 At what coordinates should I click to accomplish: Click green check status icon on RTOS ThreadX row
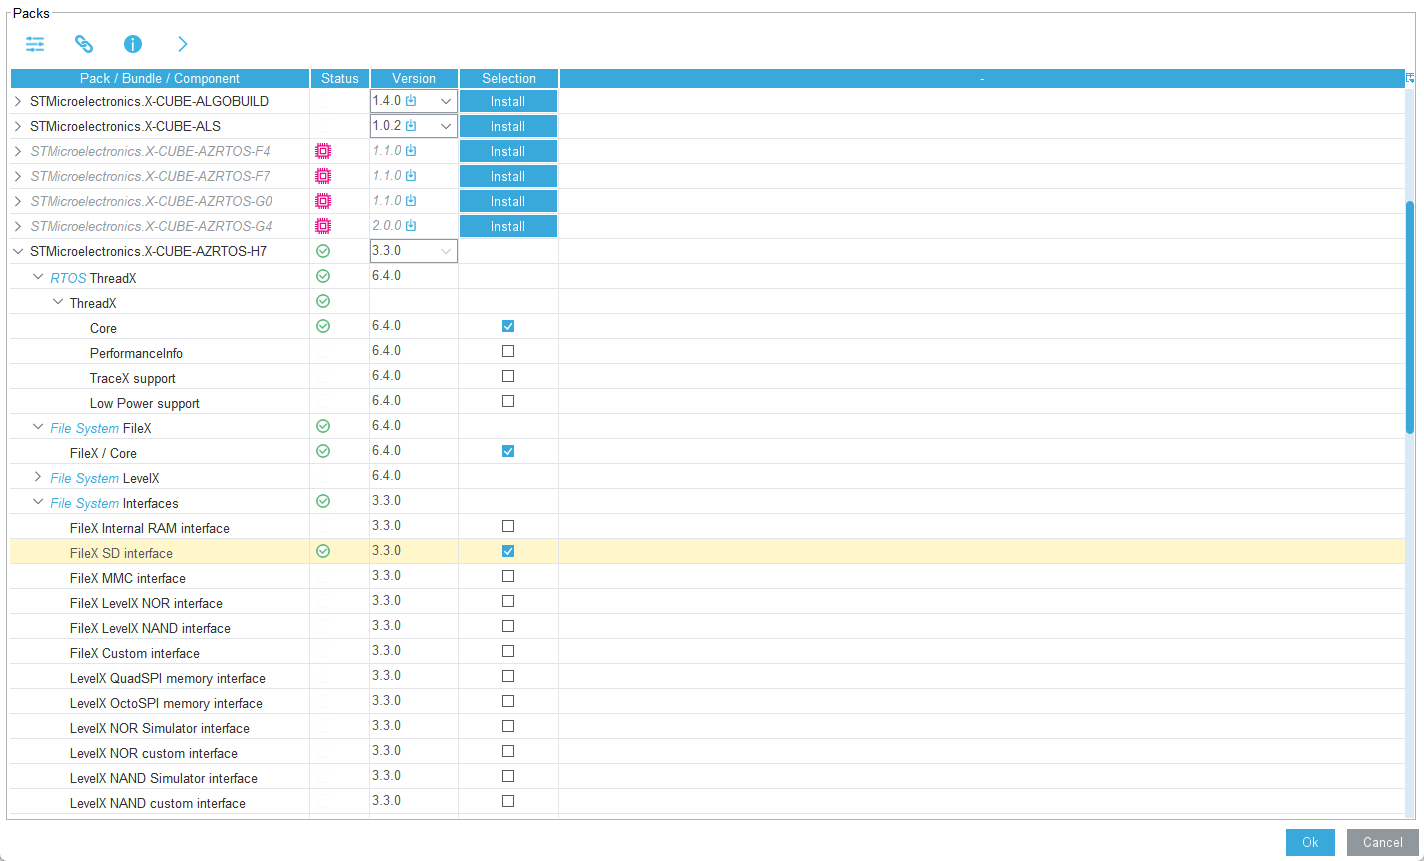click(x=323, y=276)
